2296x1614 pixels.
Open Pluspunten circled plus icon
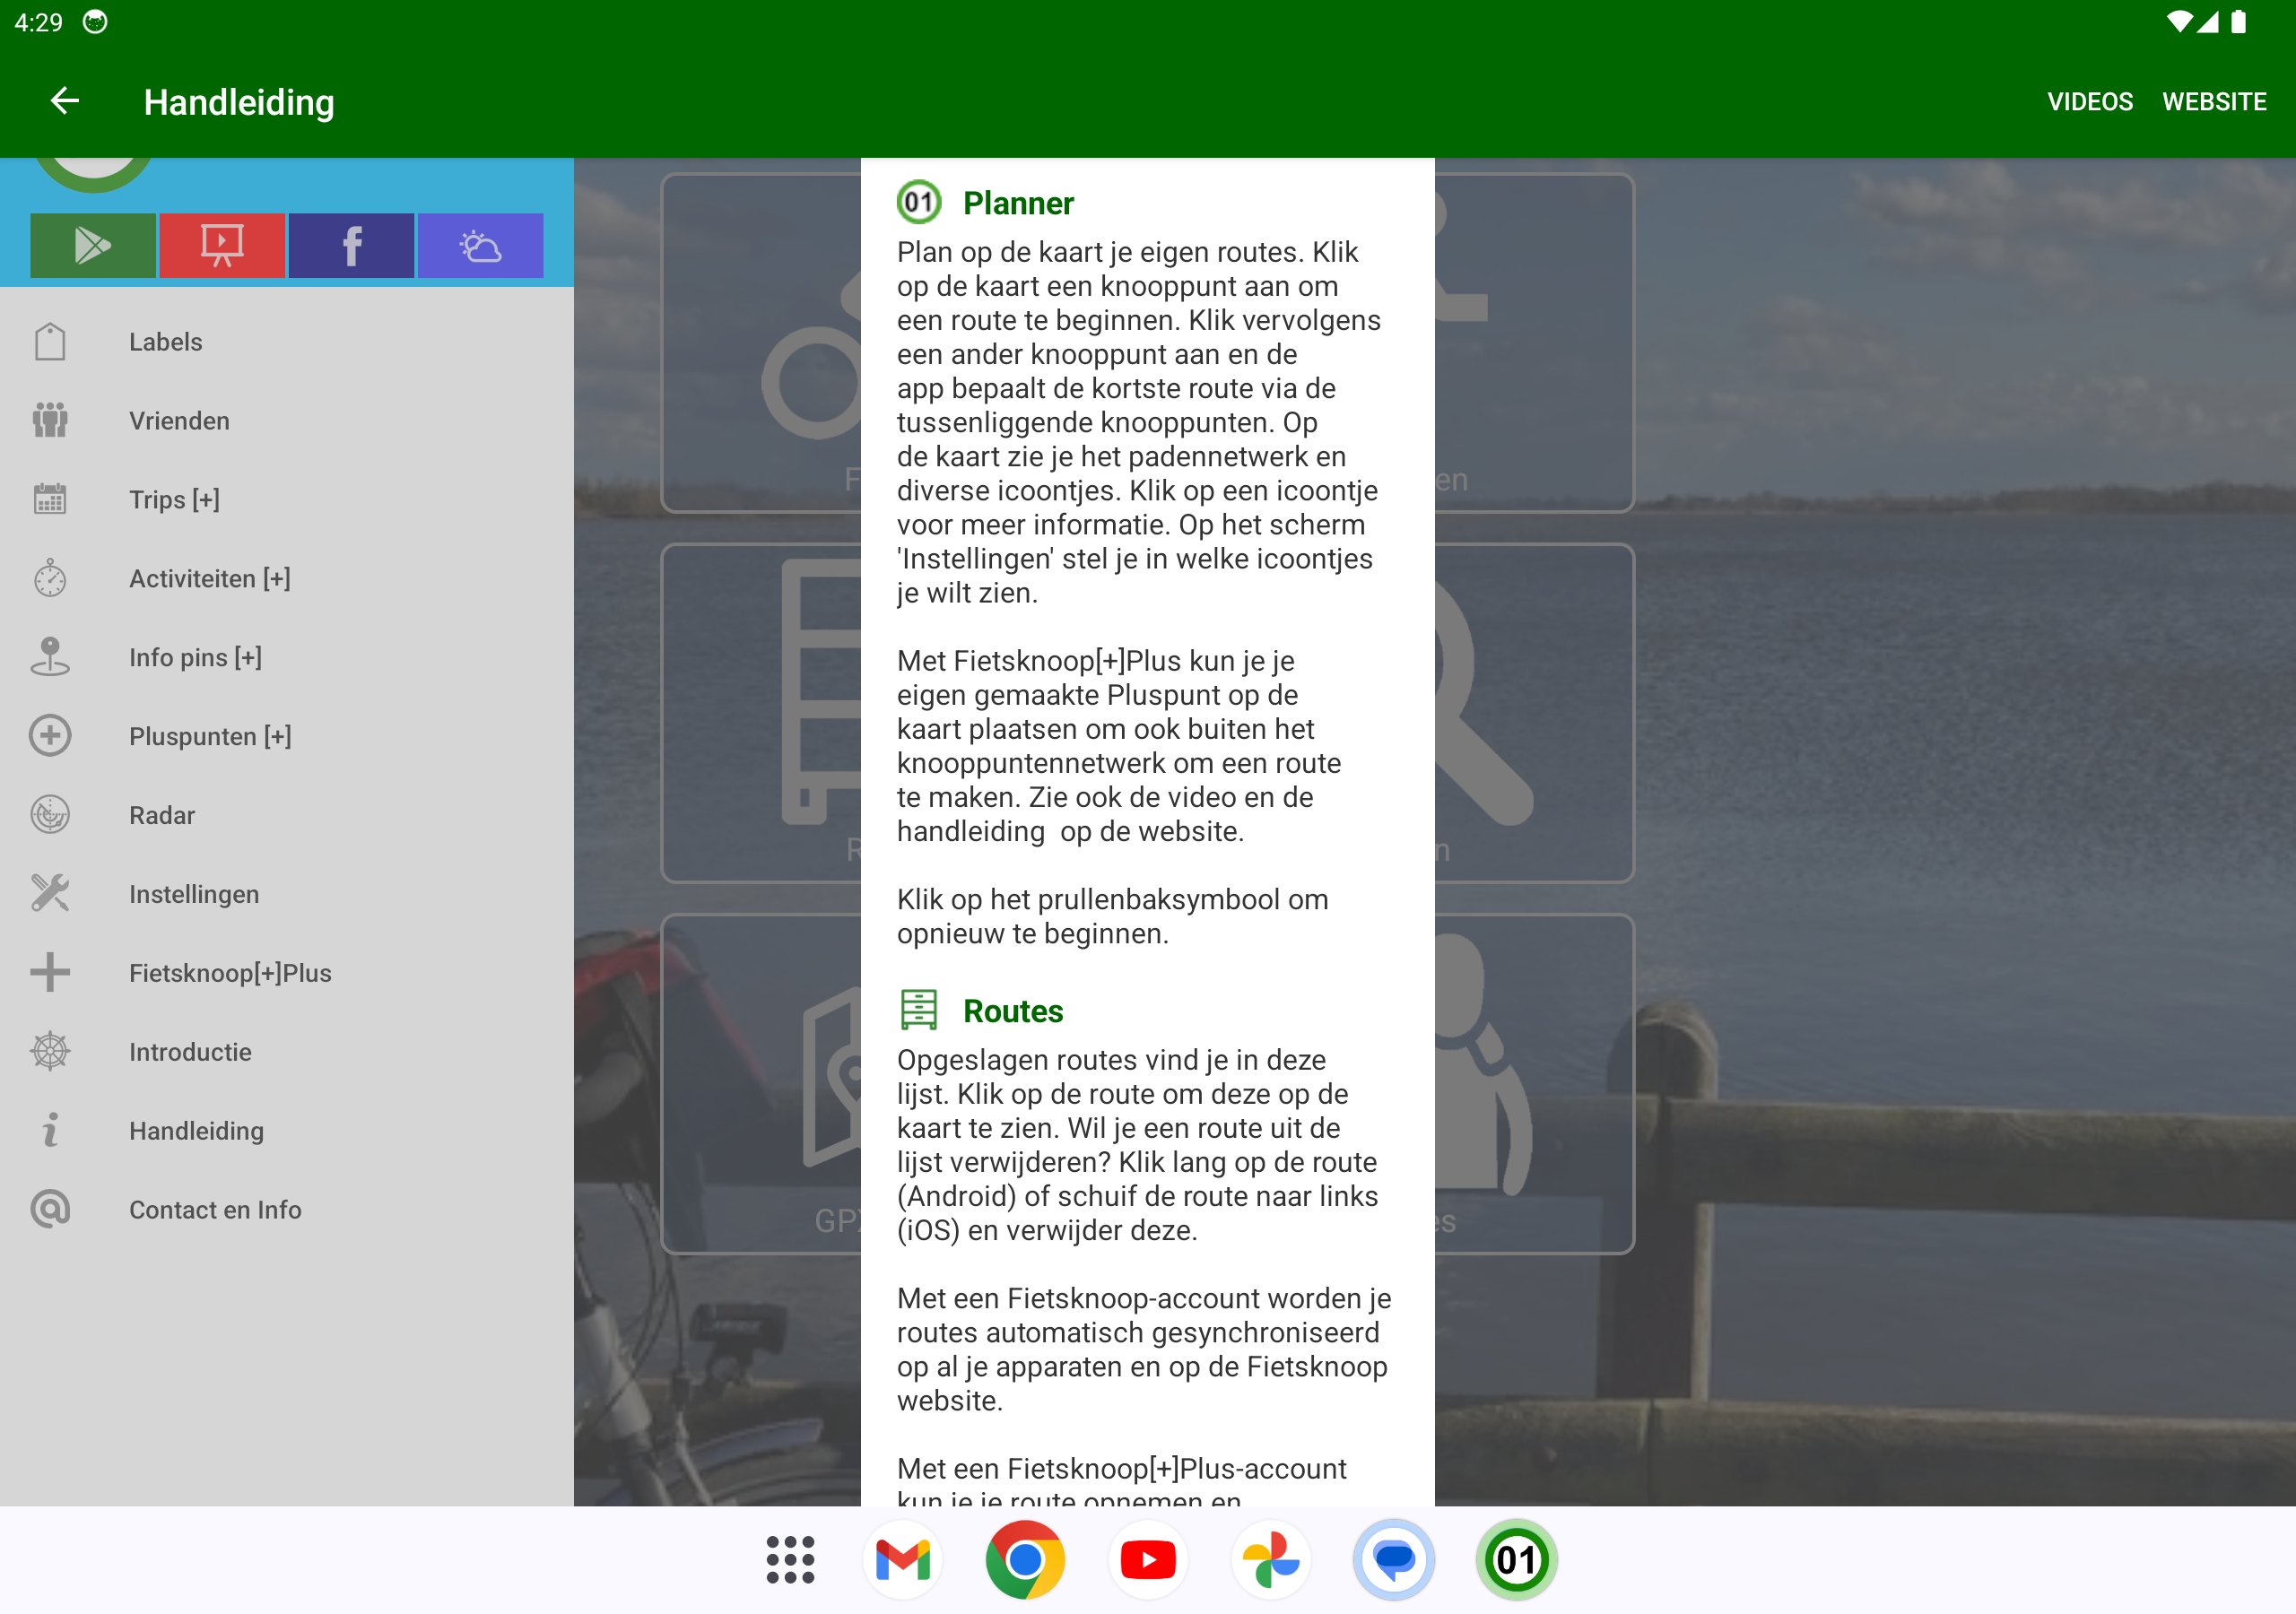pos(50,736)
